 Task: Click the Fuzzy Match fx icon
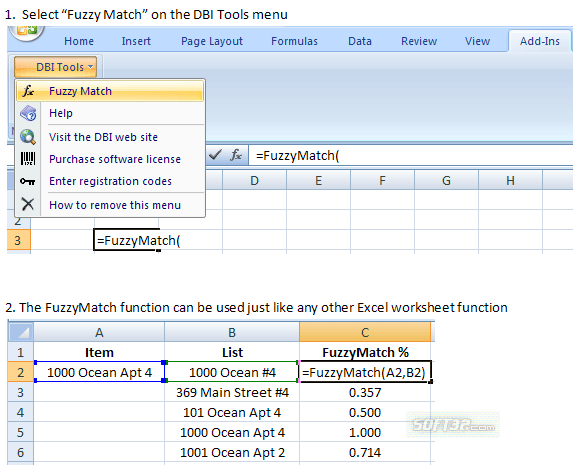click(28, 91)
